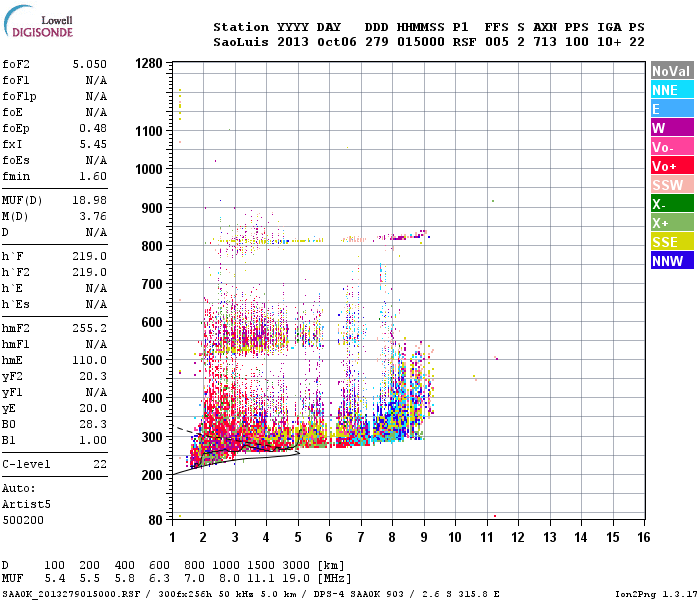The image size is (700, 600).
Task: Select the NNE cyan legend swatch
Action: click(672, 90)
